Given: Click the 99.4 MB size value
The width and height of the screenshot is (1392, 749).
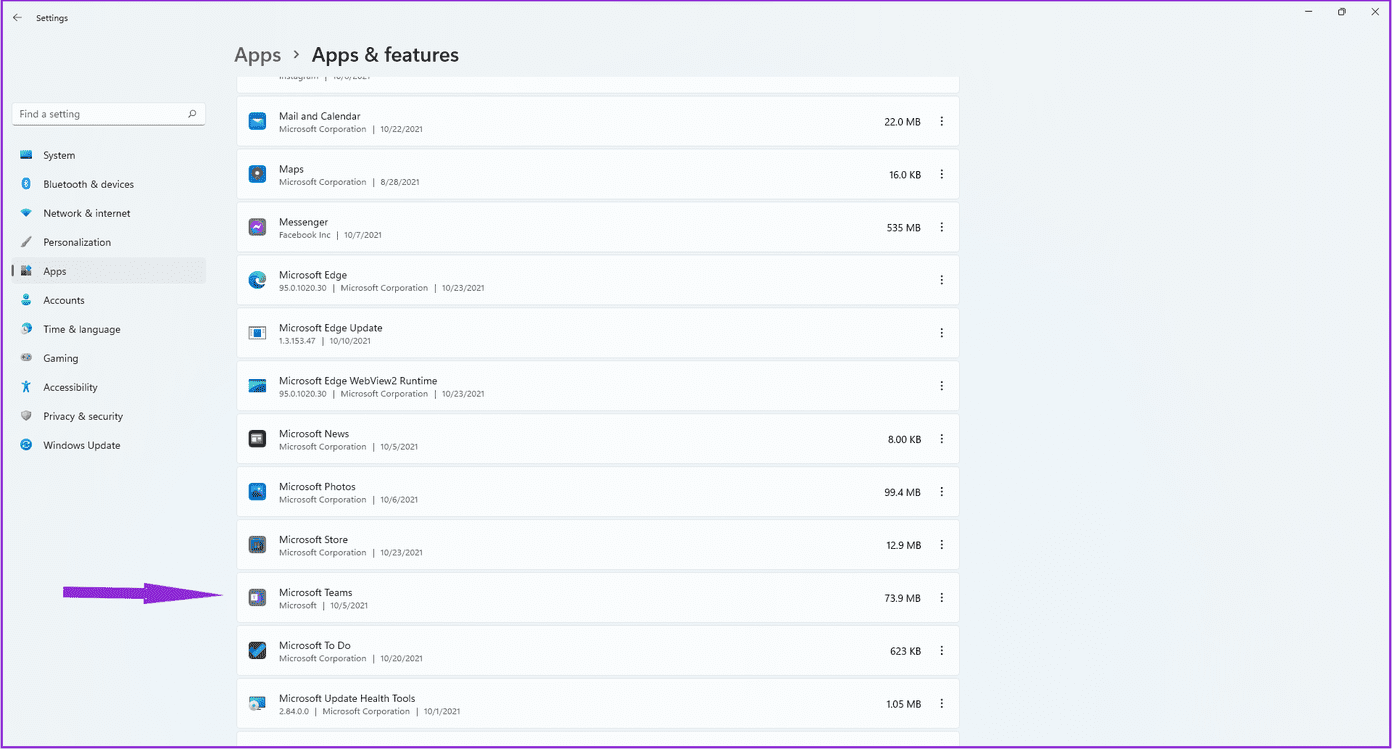Looking at the screenshot, I should click(902, 493).
